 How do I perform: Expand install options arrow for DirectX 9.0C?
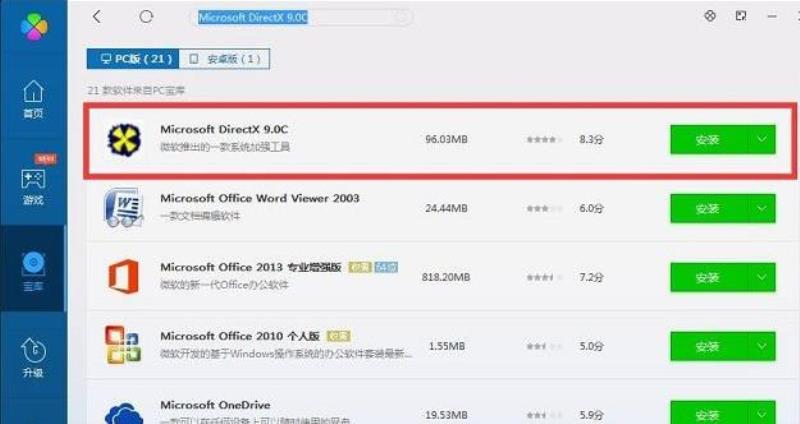[x=762, y=139]
